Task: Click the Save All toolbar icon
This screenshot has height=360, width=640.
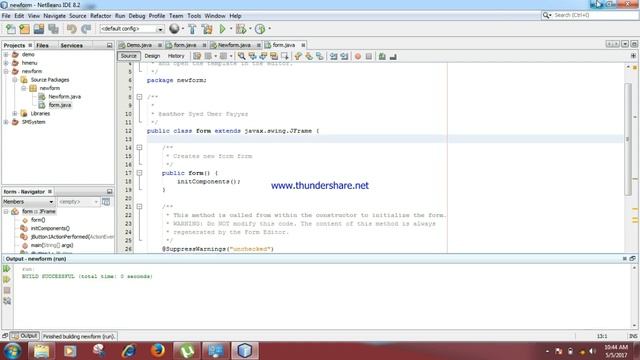Action: [53, 29]
